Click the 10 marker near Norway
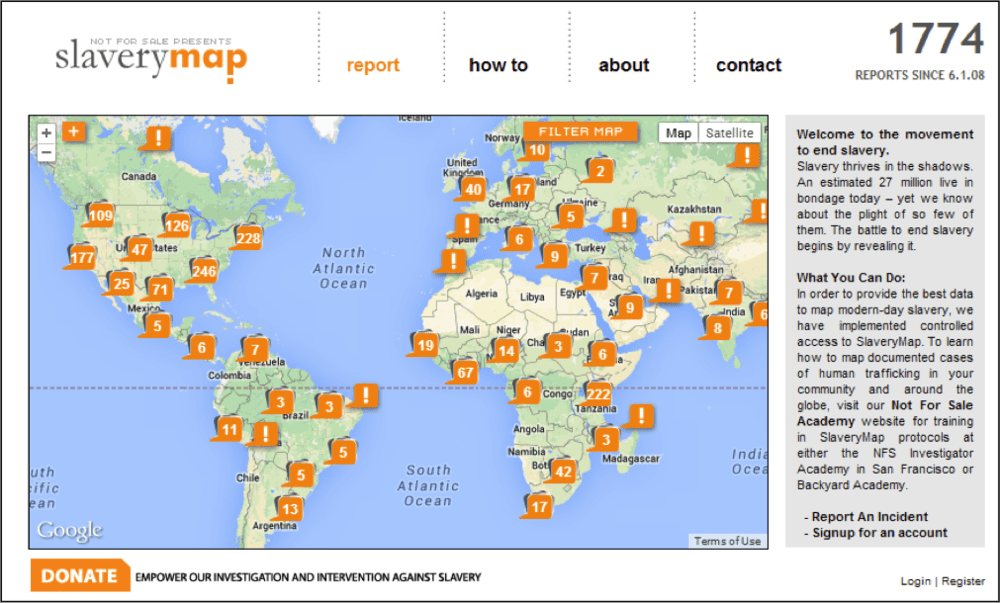This screenshot has height=603, width=1000. tap(536, 150)
